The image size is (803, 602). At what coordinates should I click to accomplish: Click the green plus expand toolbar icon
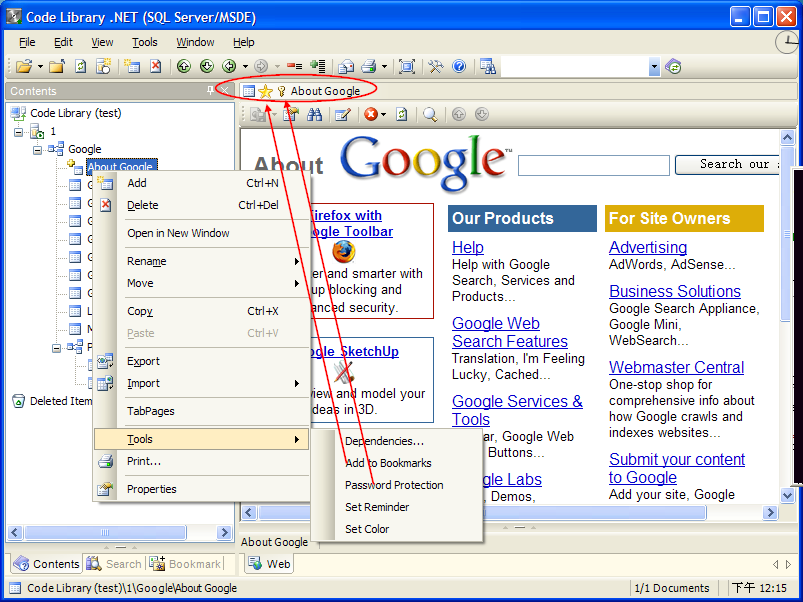pos(318,67)
